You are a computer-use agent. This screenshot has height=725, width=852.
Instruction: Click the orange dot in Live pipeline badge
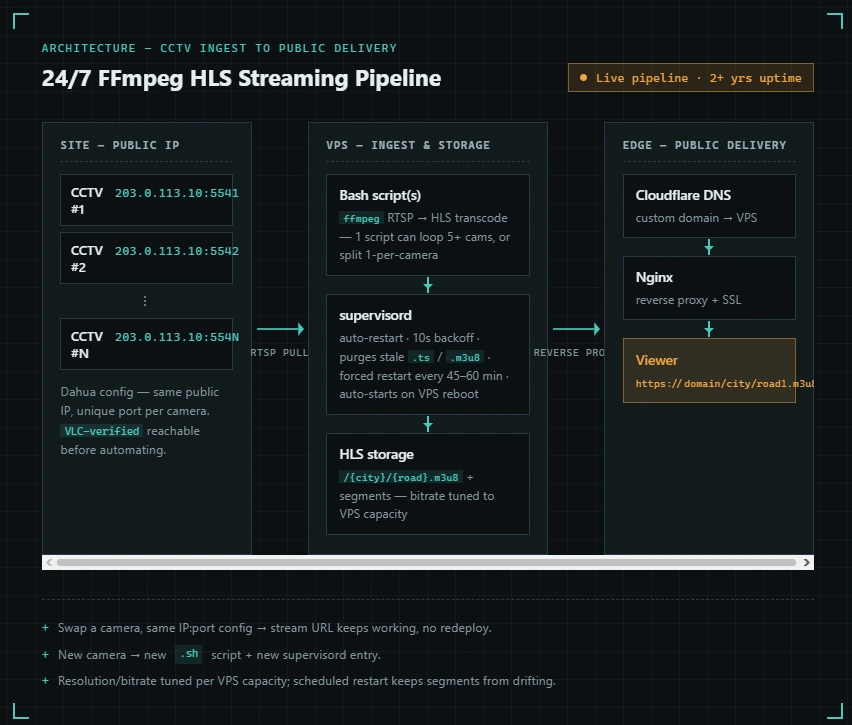[583, 78]
